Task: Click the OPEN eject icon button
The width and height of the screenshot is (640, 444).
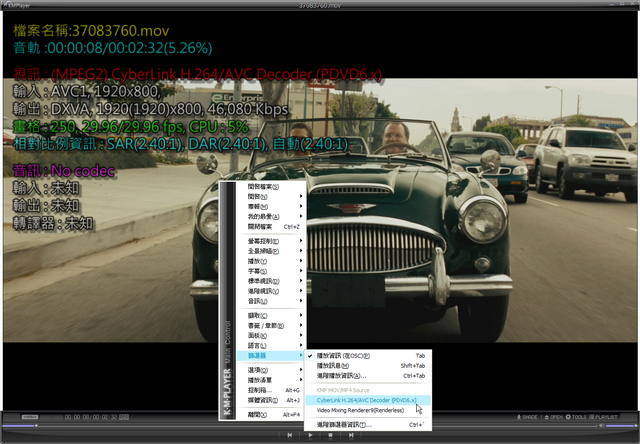Action: pyautogui.click(x=554, y=417)
